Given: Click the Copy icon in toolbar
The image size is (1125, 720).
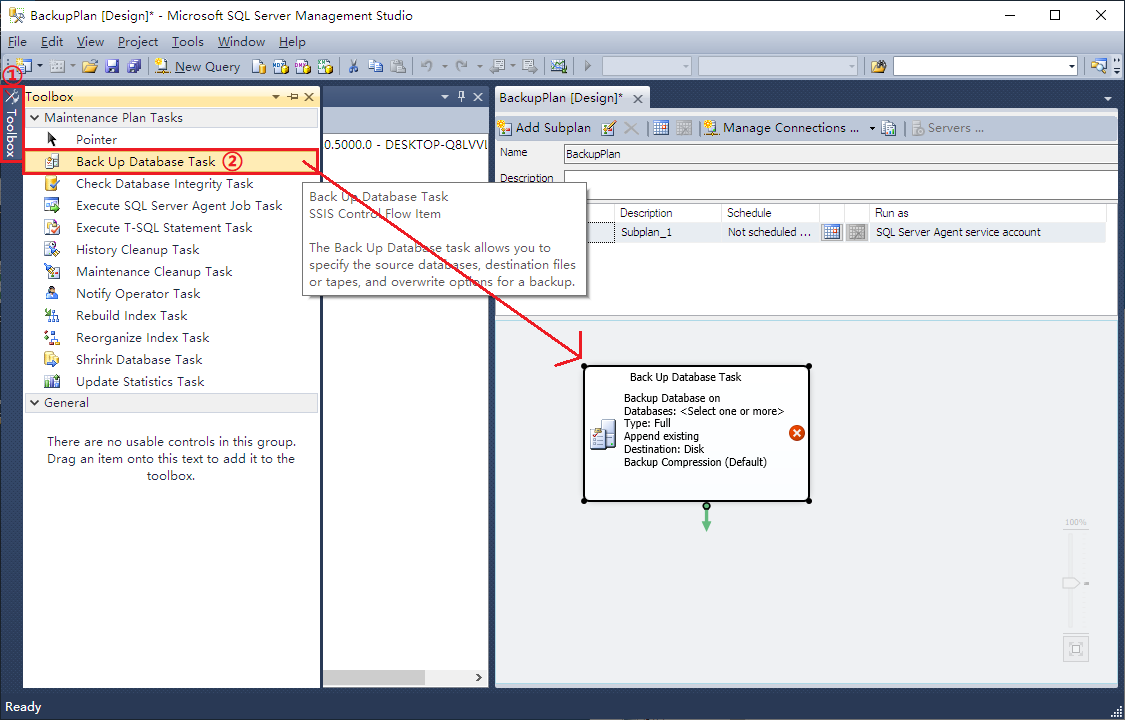Looking at the screenshot, I should [375, 67].
